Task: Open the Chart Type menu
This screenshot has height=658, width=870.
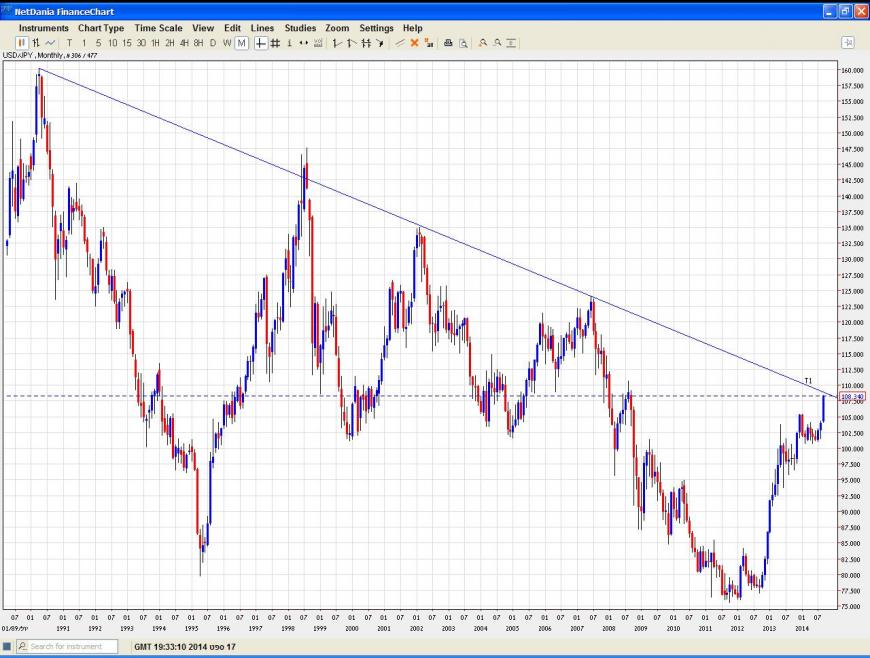Action: pos(101,28)
